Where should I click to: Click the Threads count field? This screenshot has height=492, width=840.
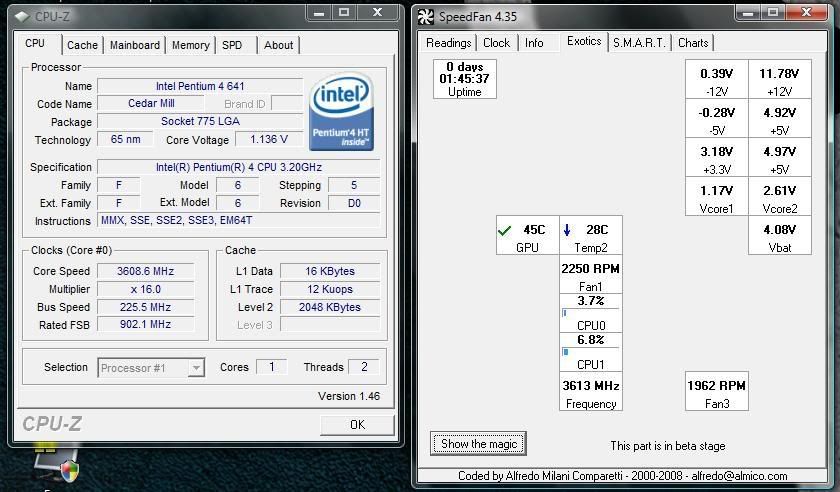tap(364, 367)
